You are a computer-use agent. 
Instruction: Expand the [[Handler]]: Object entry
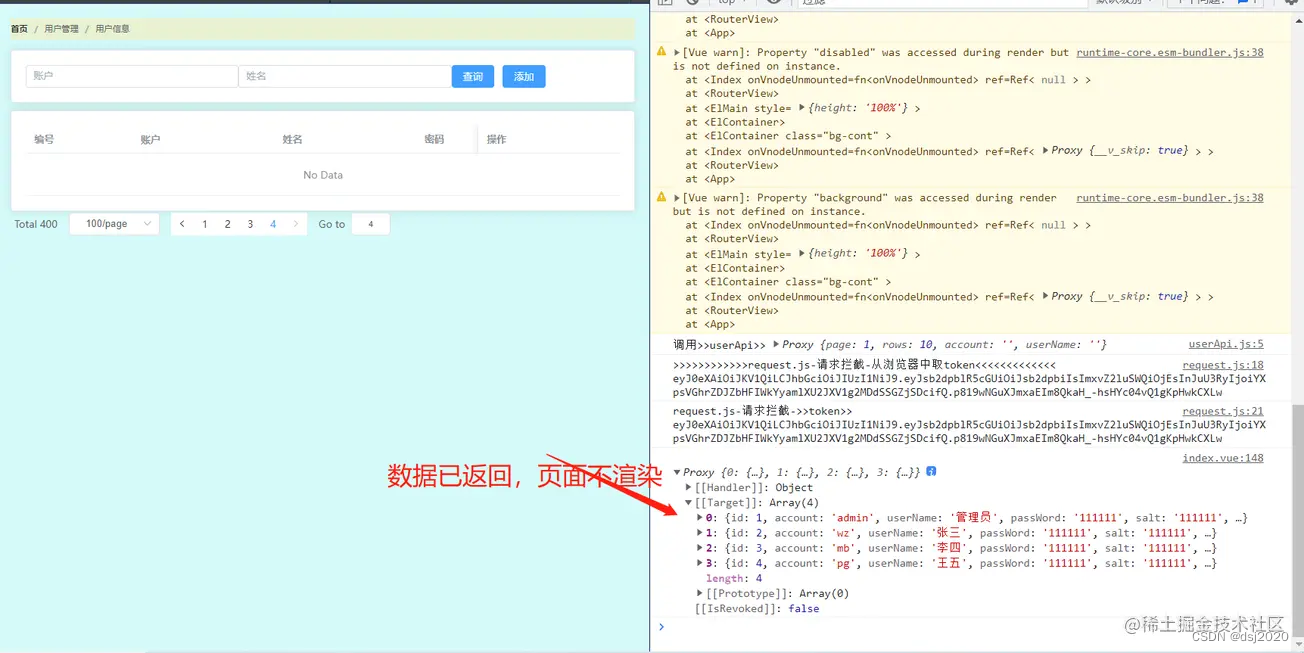(688, 488)
